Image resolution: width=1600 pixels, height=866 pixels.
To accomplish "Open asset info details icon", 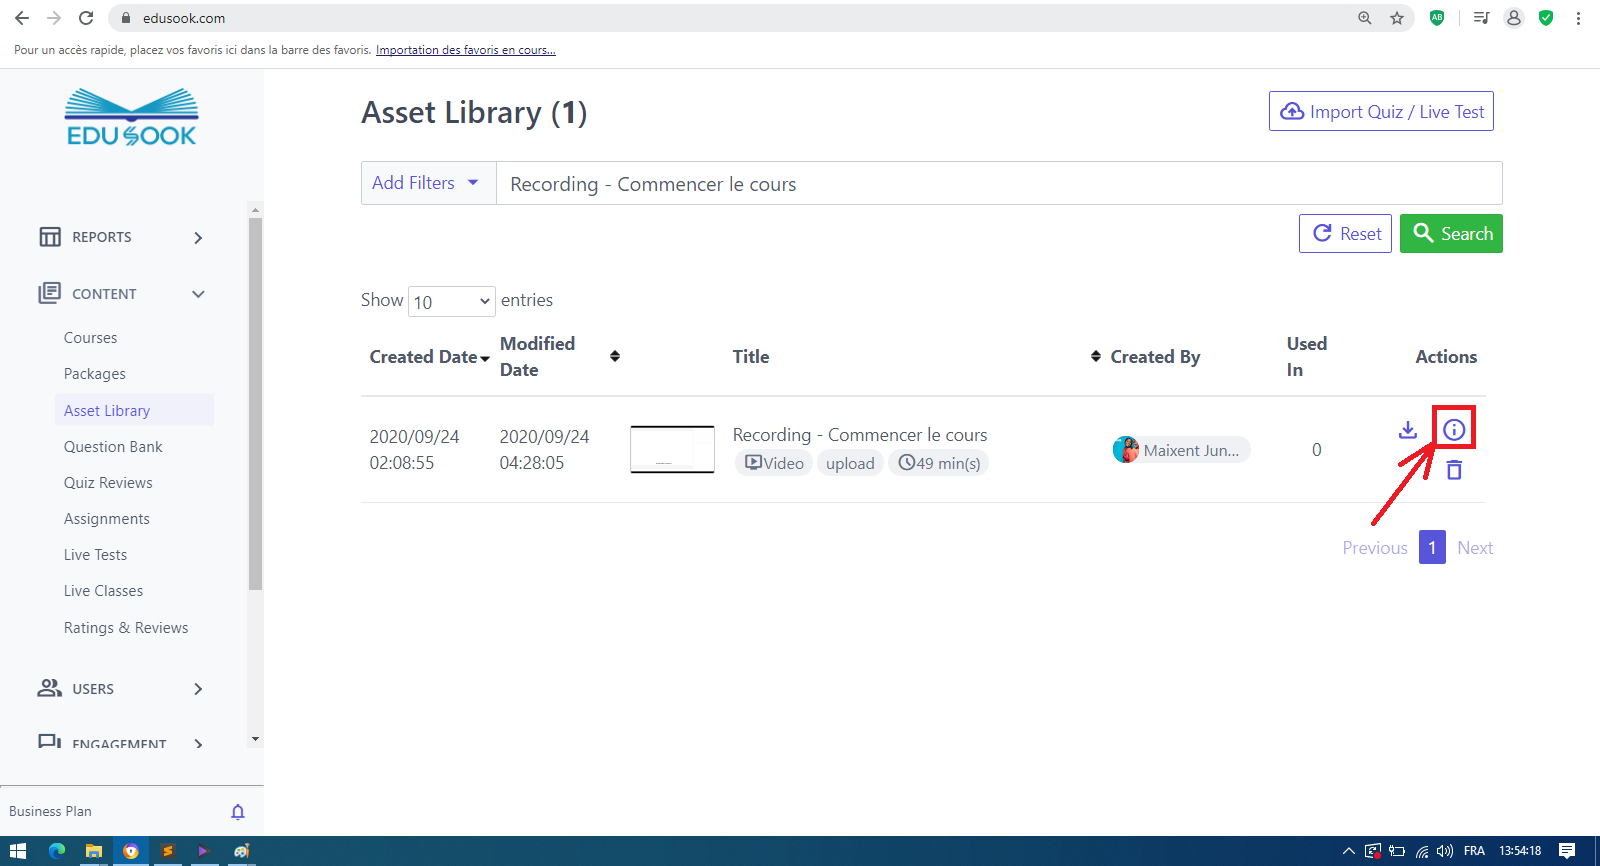I will tap(1453, 430).
